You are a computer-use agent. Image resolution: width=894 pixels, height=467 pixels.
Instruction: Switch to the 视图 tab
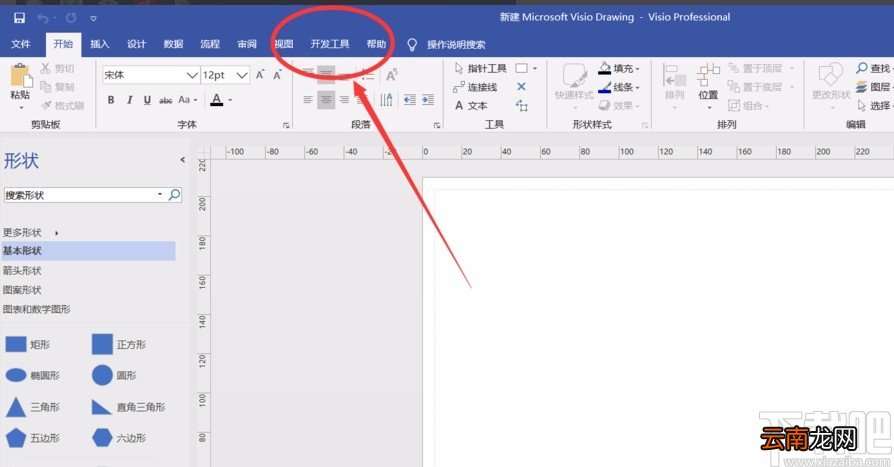(x=283, y=44)
